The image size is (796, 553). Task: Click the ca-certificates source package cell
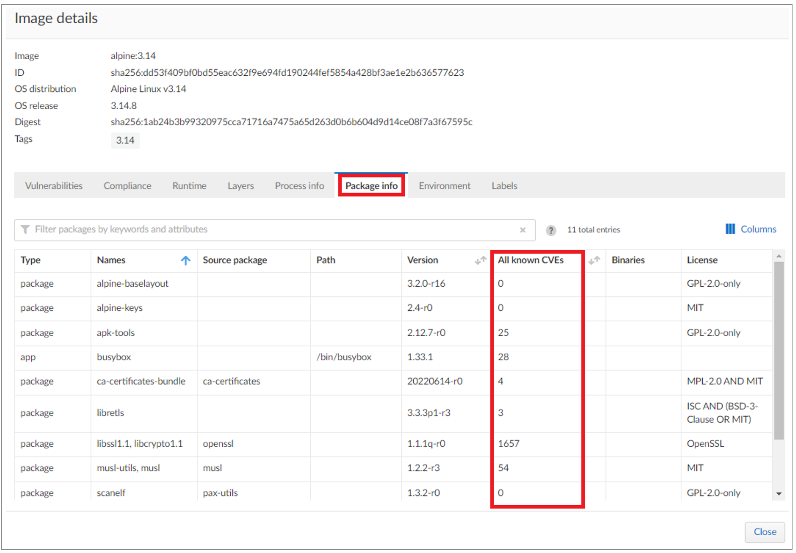coord(231,381)
